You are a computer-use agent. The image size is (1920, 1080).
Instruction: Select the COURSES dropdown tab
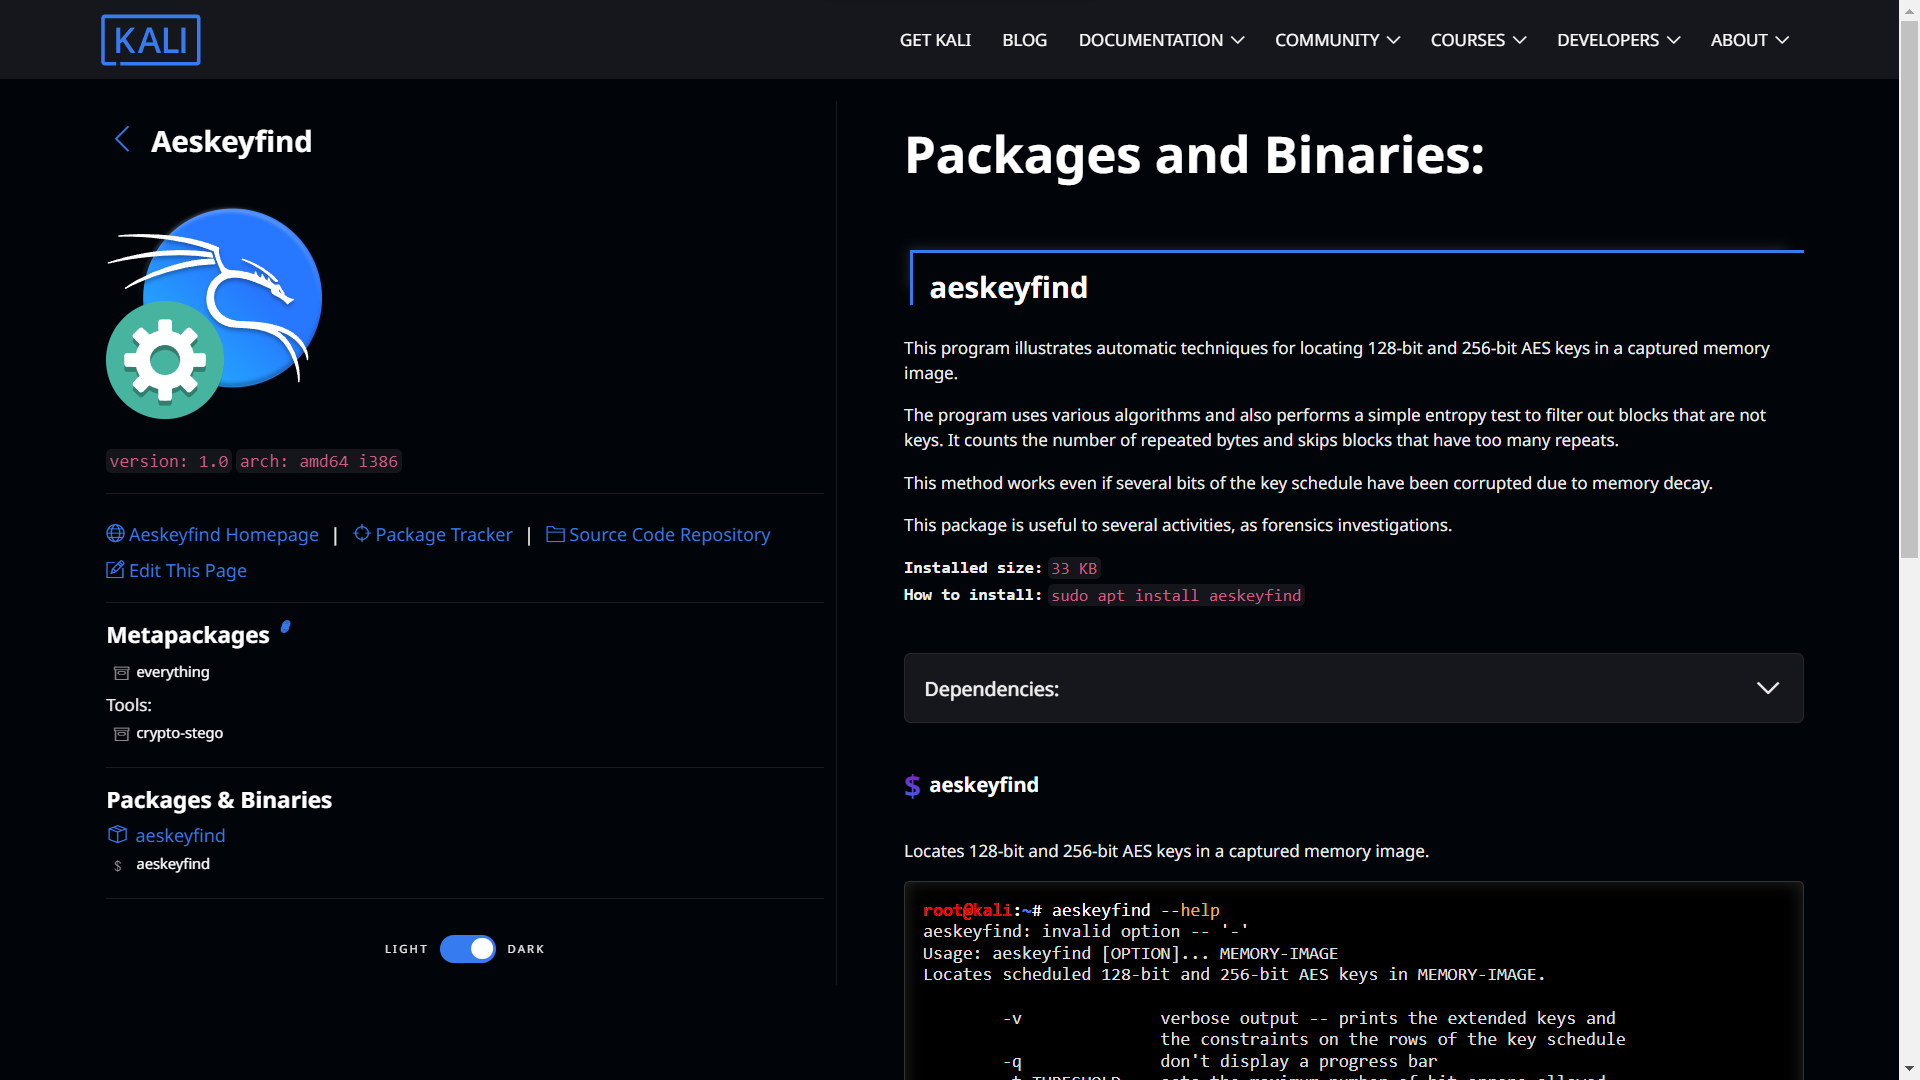(1476, 40)
